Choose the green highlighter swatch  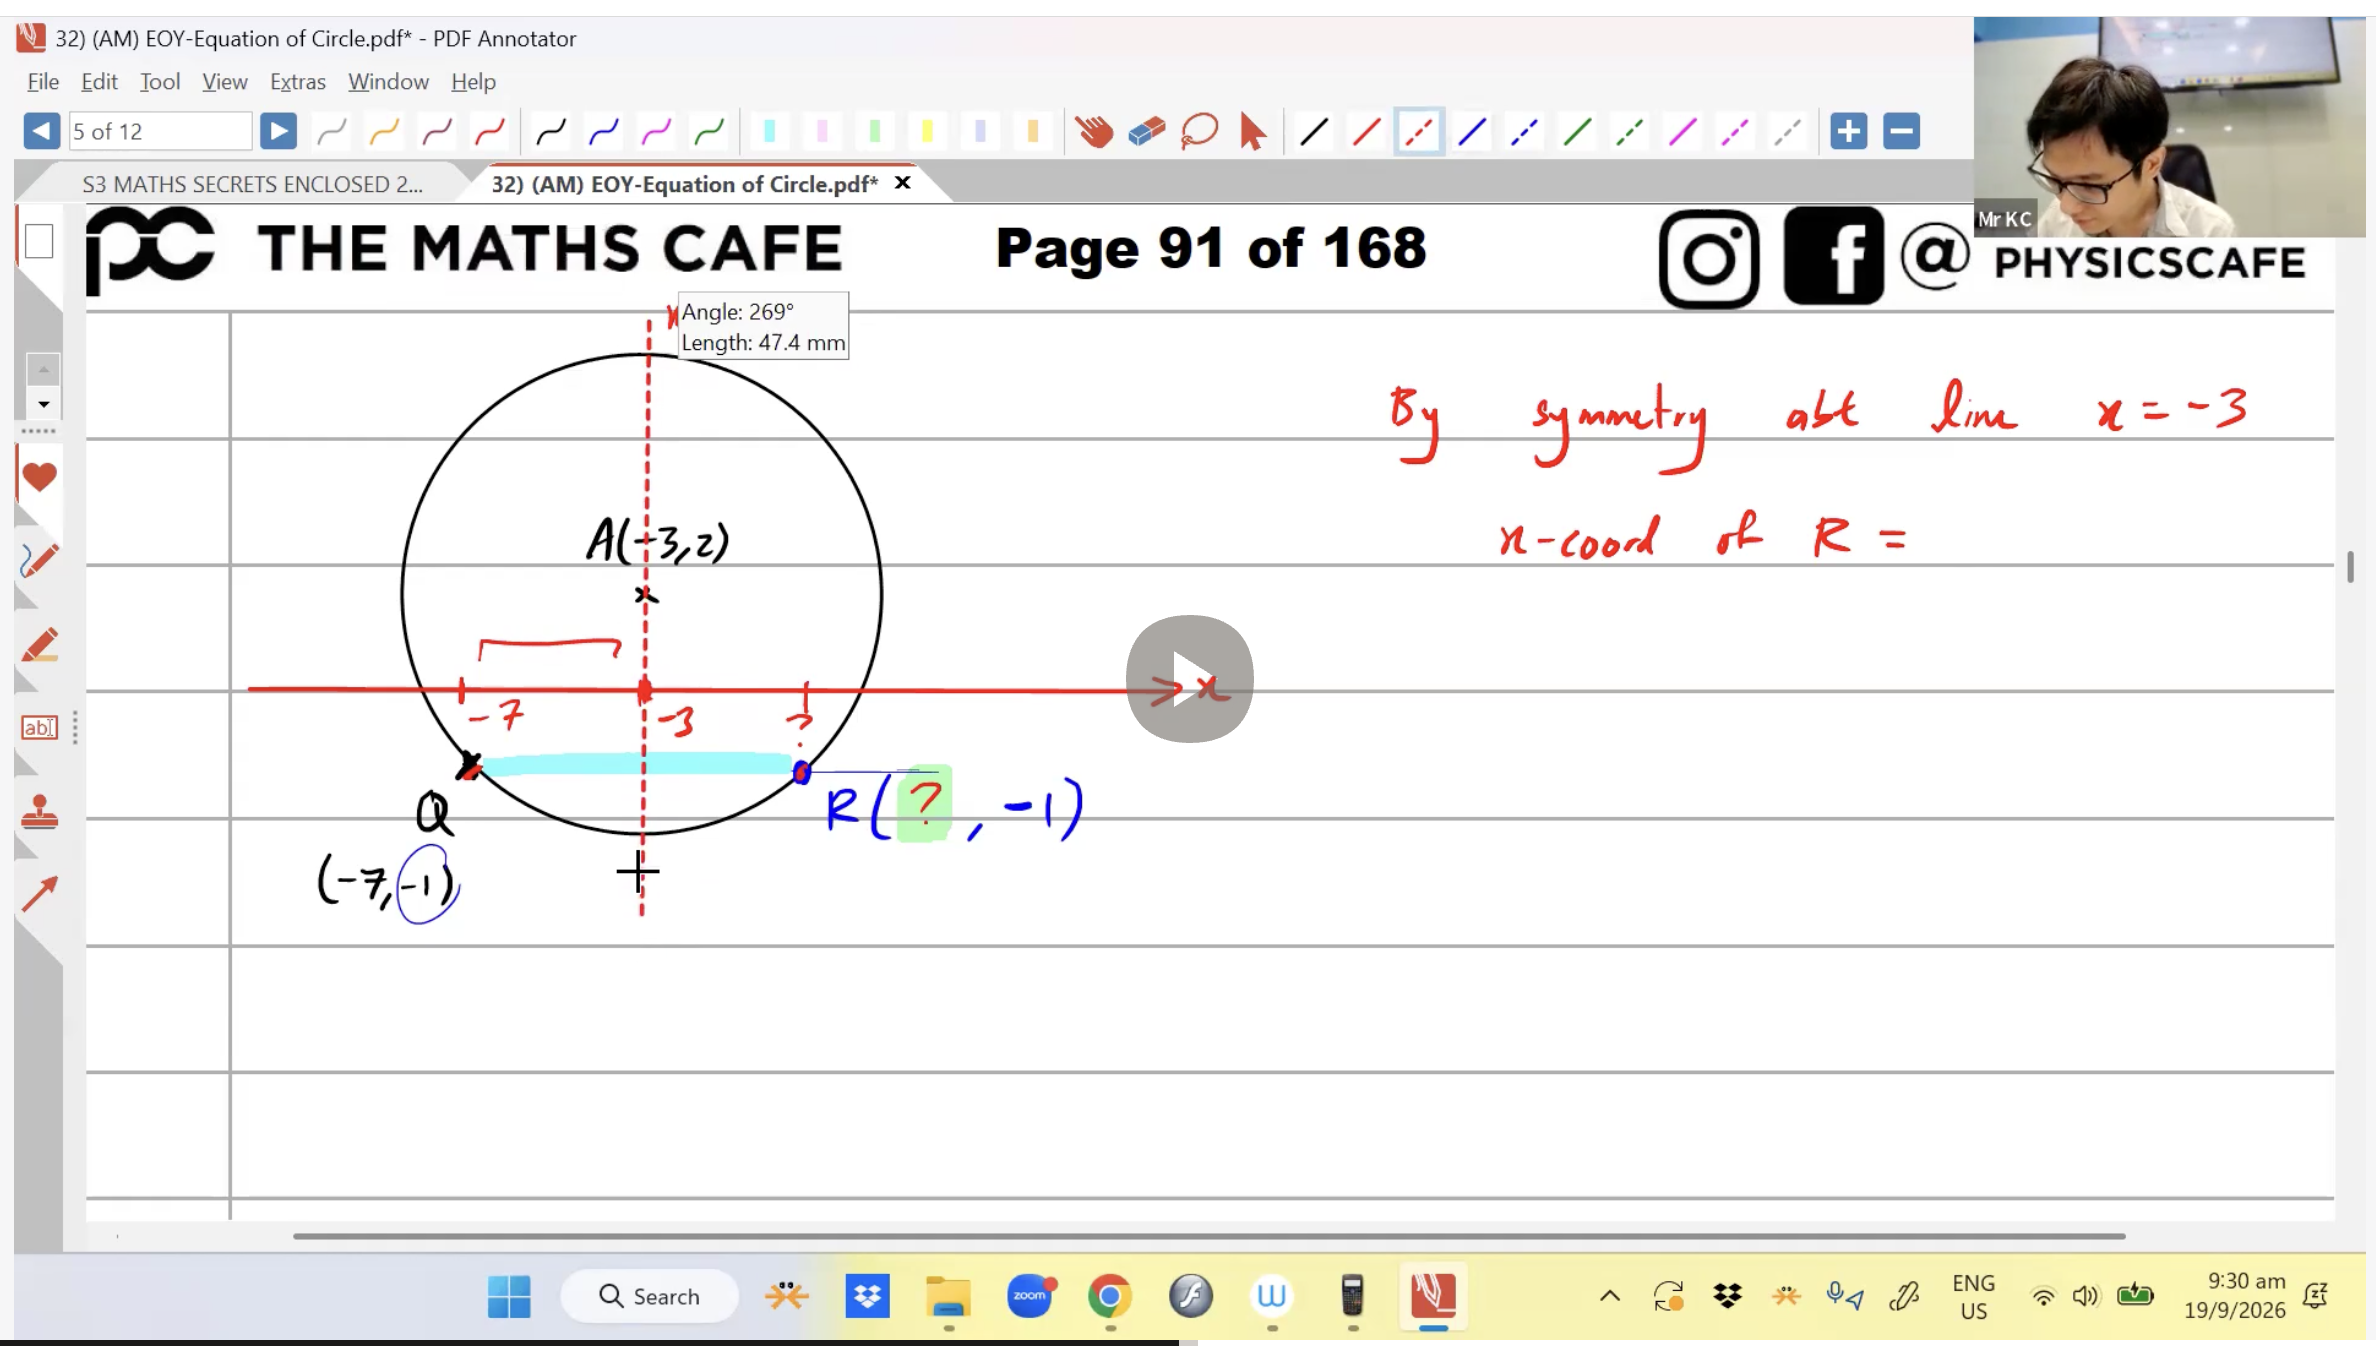[875, 131]
